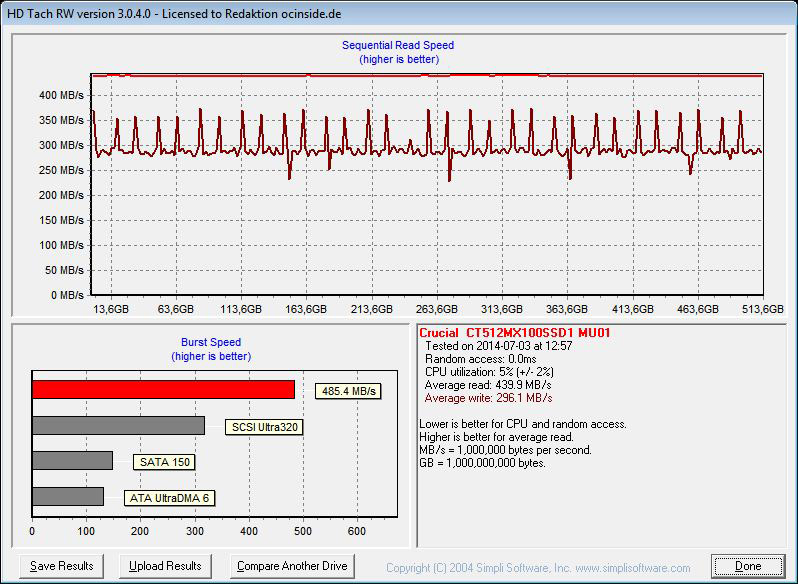Viewport: 798px width, 584px height.
Task: Click the 363,6GB axis label
Action: 567,309
